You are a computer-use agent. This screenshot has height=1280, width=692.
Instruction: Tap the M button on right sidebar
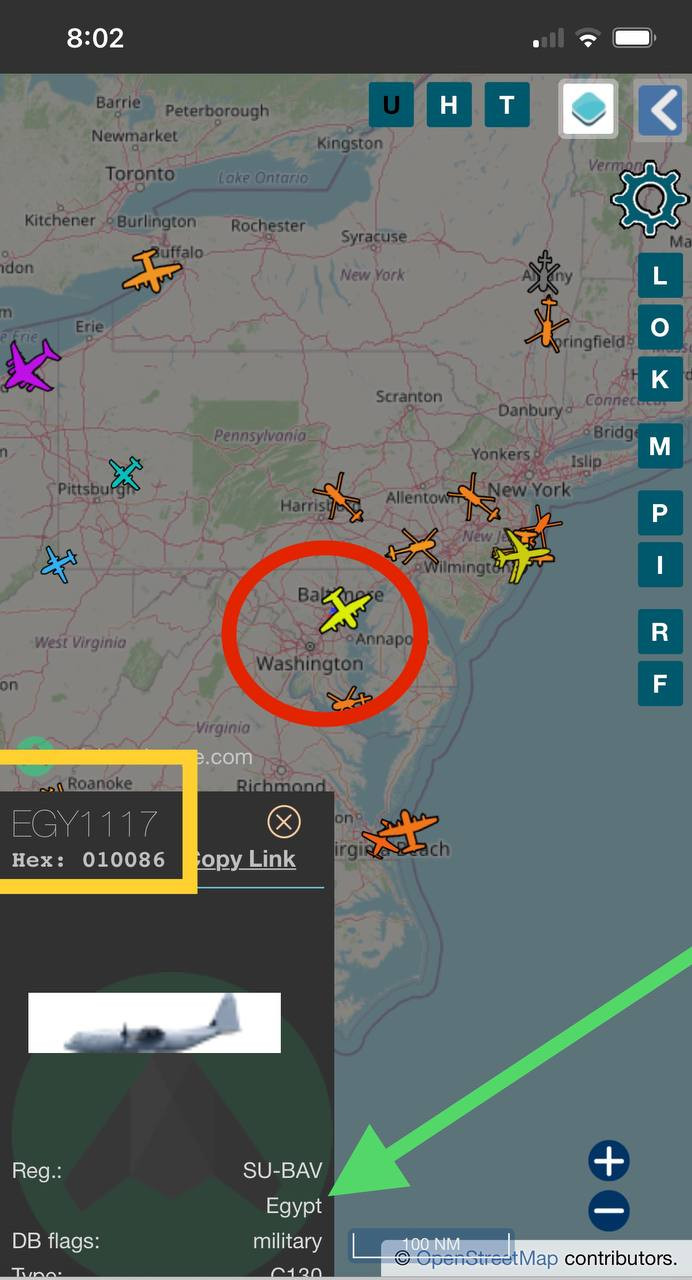coord(660,446)
